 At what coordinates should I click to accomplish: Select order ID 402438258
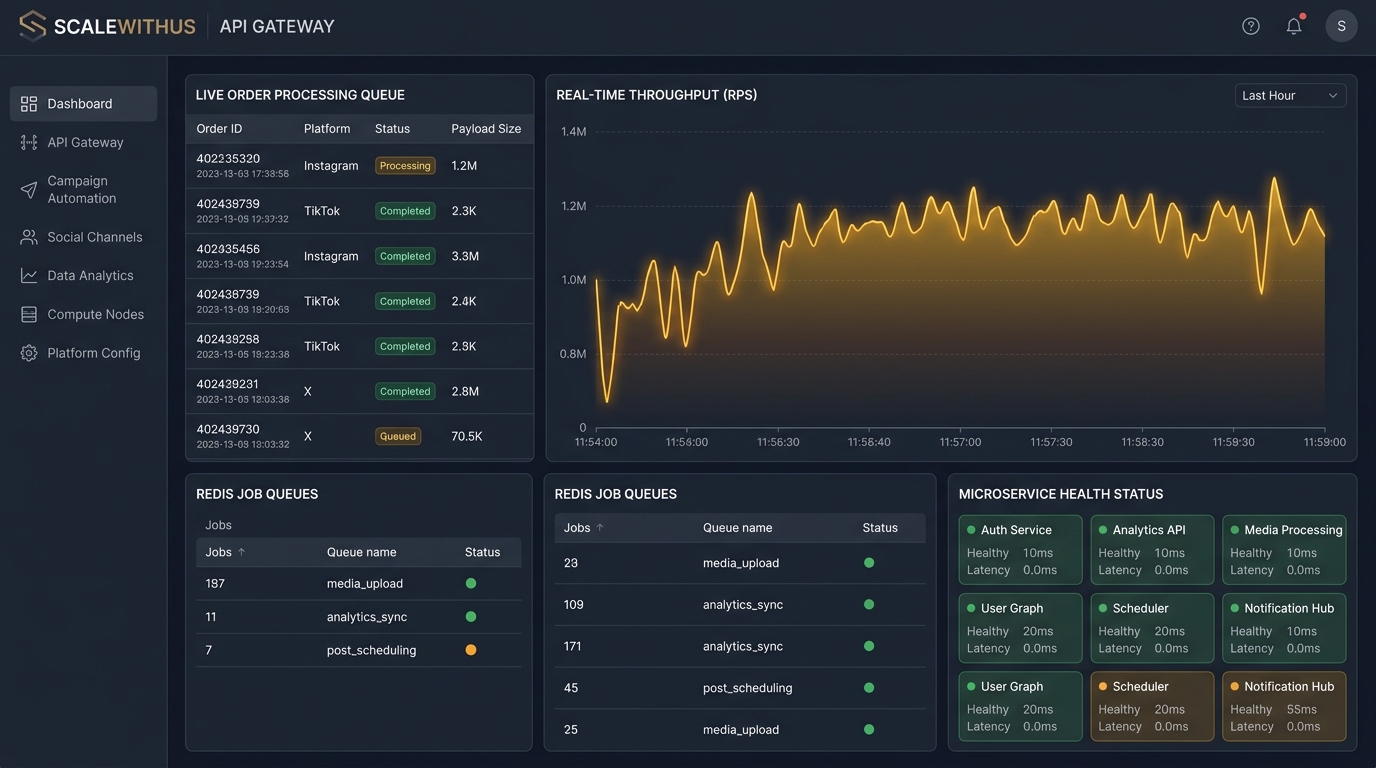(x=228, y=339)
